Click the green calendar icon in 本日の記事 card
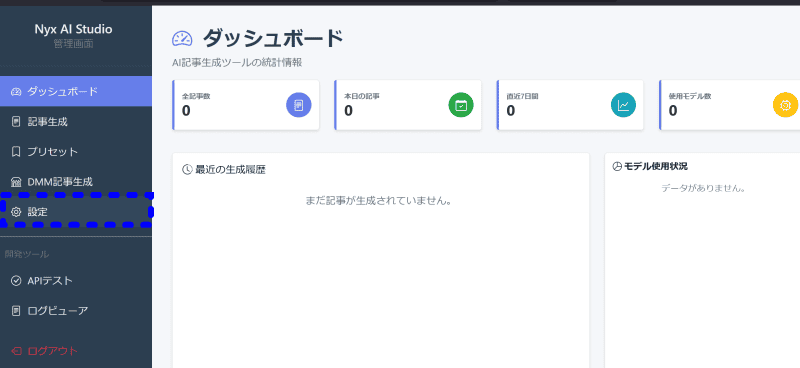 [461, 105]
